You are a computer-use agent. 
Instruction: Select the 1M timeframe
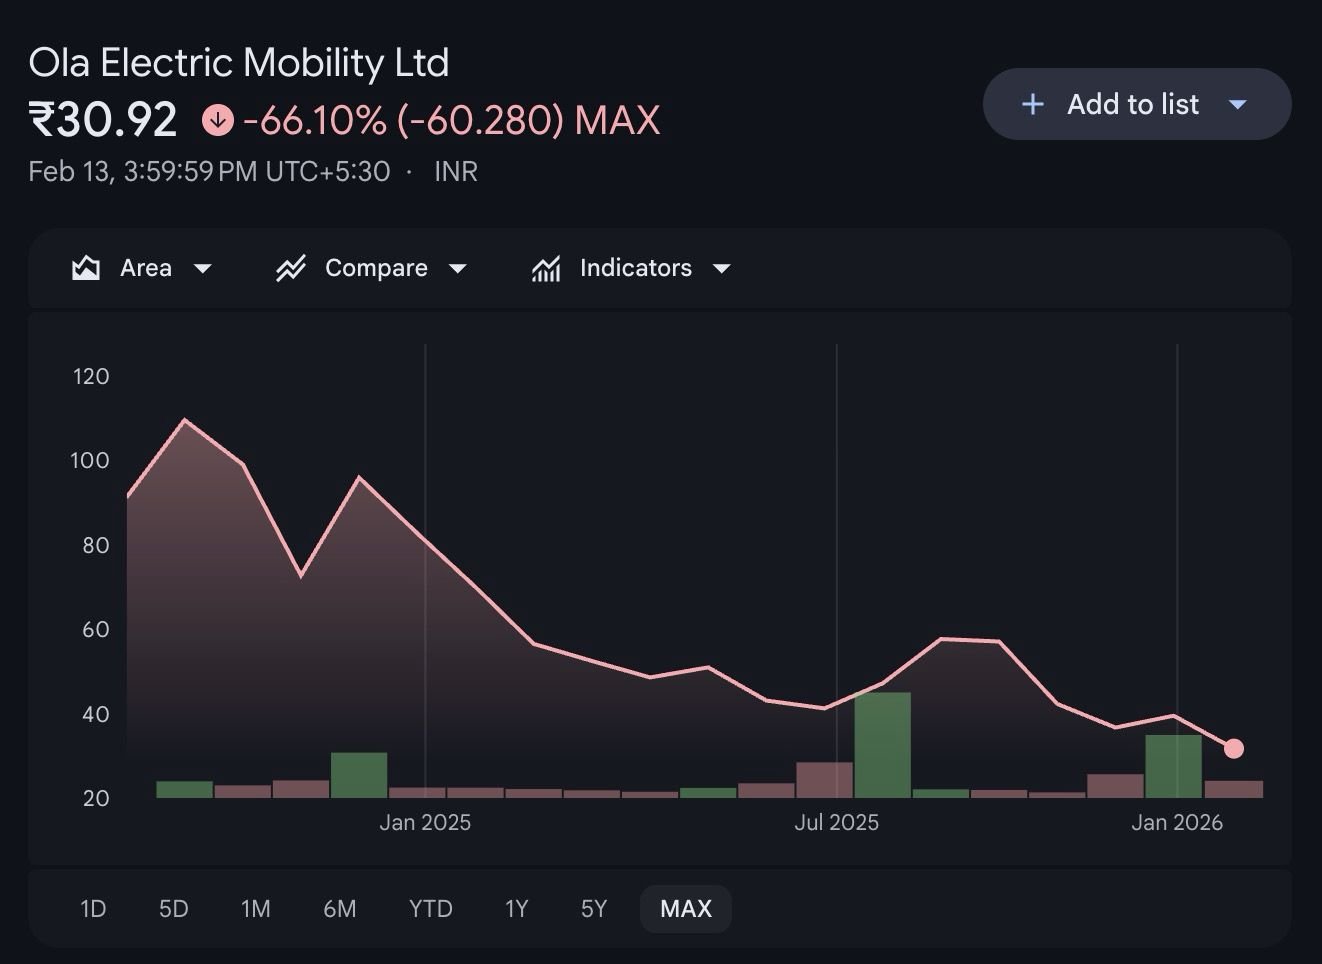coord(255,908)
